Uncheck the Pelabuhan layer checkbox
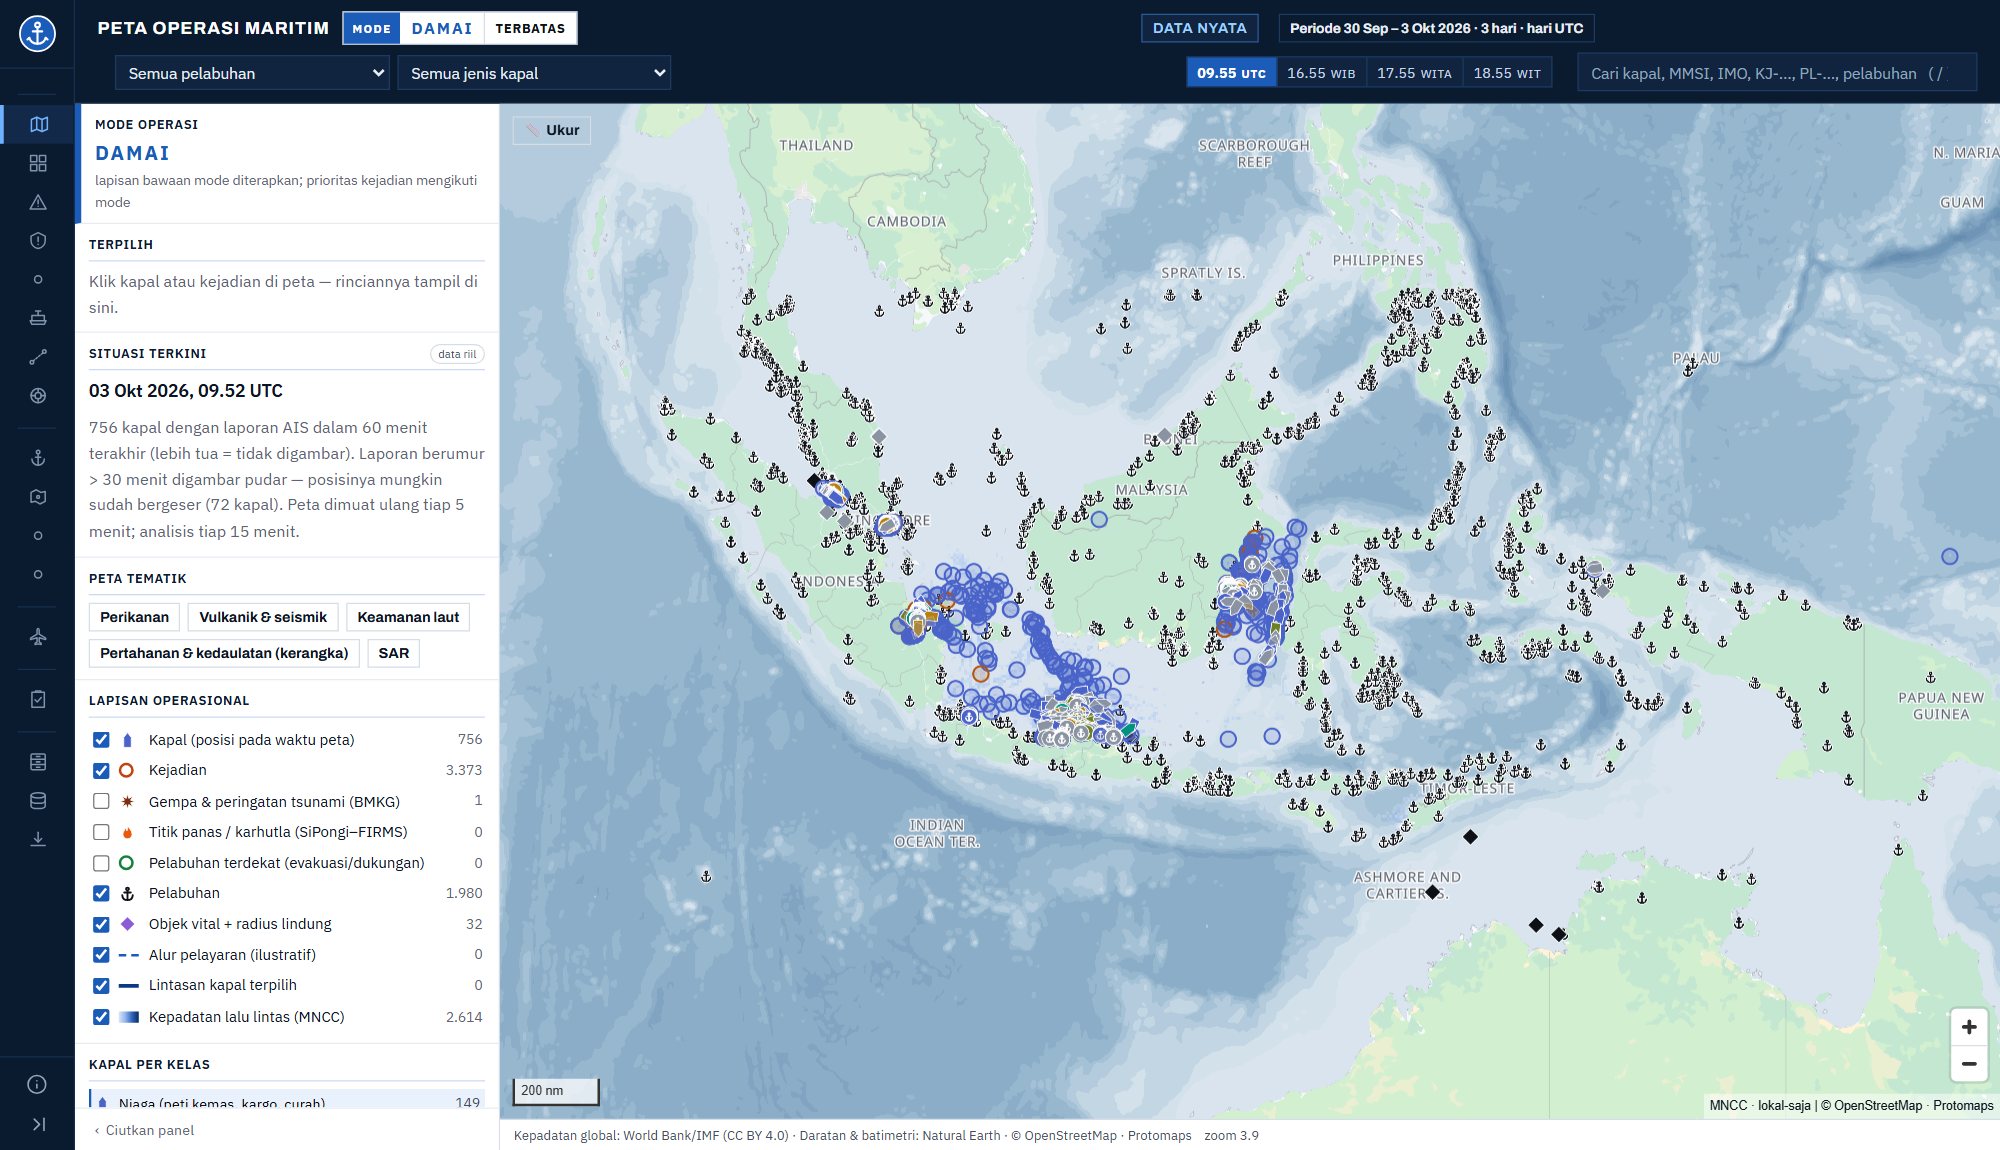This screenshot has height=1150, width=2000. 101,893
